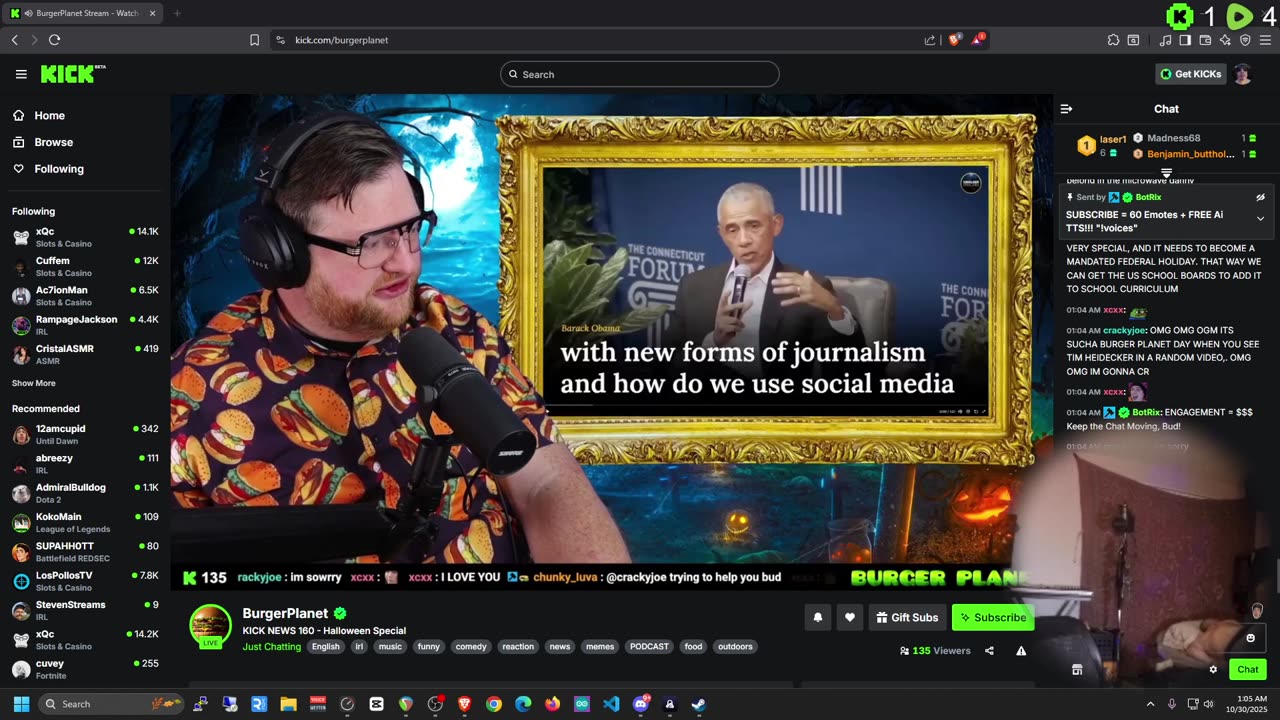
Task: Toggle the browser sidebar panel icon
Action: (x=1185, y=40)
